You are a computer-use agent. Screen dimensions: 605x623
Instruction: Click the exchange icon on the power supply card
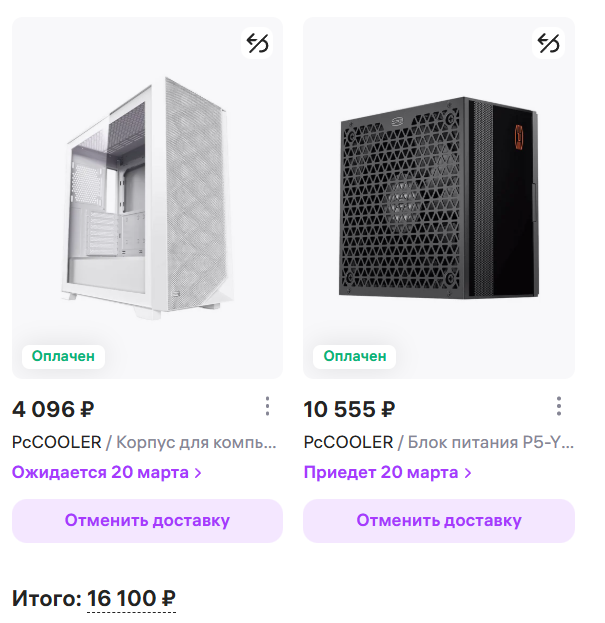pos(548,43)
